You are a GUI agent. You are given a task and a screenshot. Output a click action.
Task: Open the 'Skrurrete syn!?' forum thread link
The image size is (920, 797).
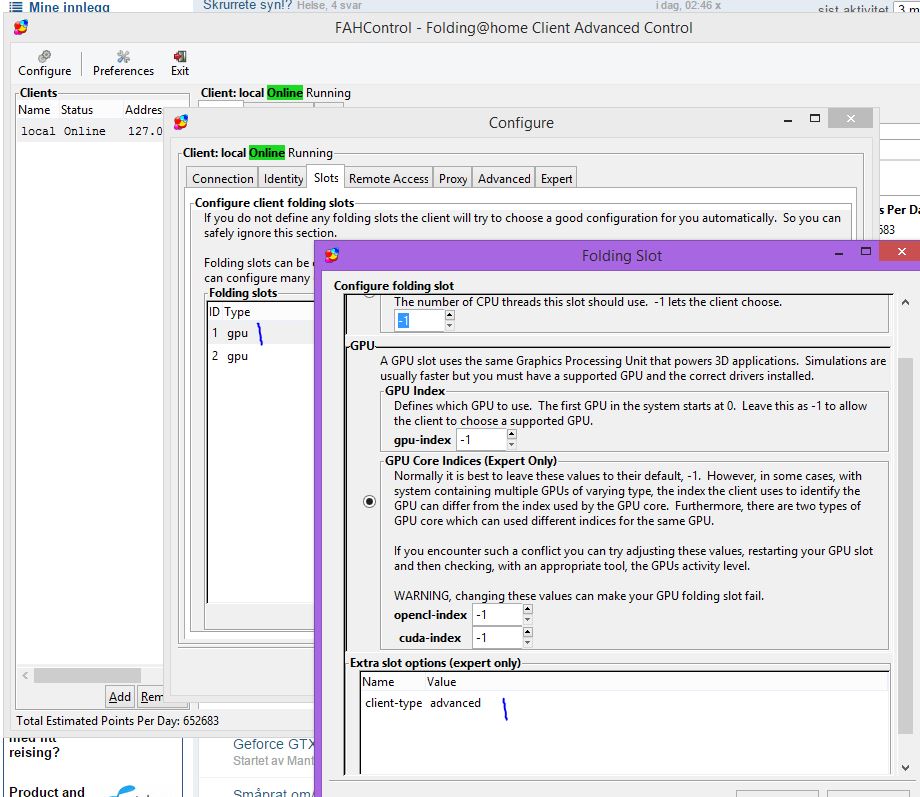248,5
